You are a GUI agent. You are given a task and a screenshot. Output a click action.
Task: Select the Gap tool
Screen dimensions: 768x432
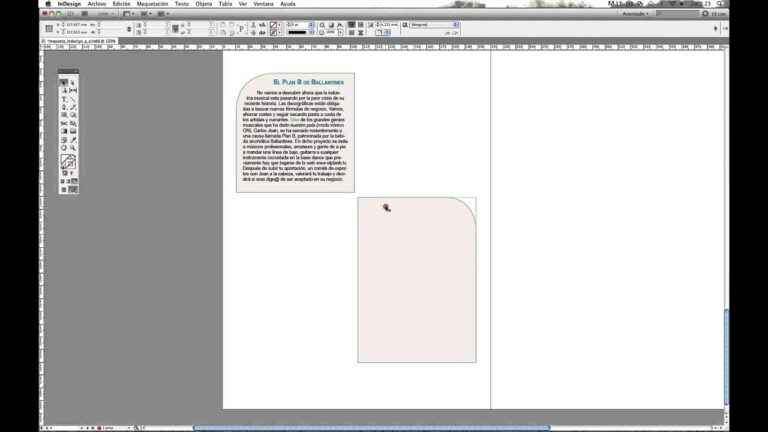tap(73, 91)
